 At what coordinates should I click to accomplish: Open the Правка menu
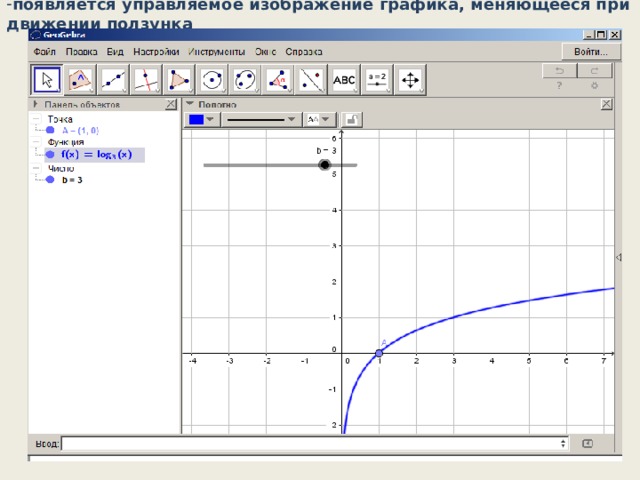point(81,52)
